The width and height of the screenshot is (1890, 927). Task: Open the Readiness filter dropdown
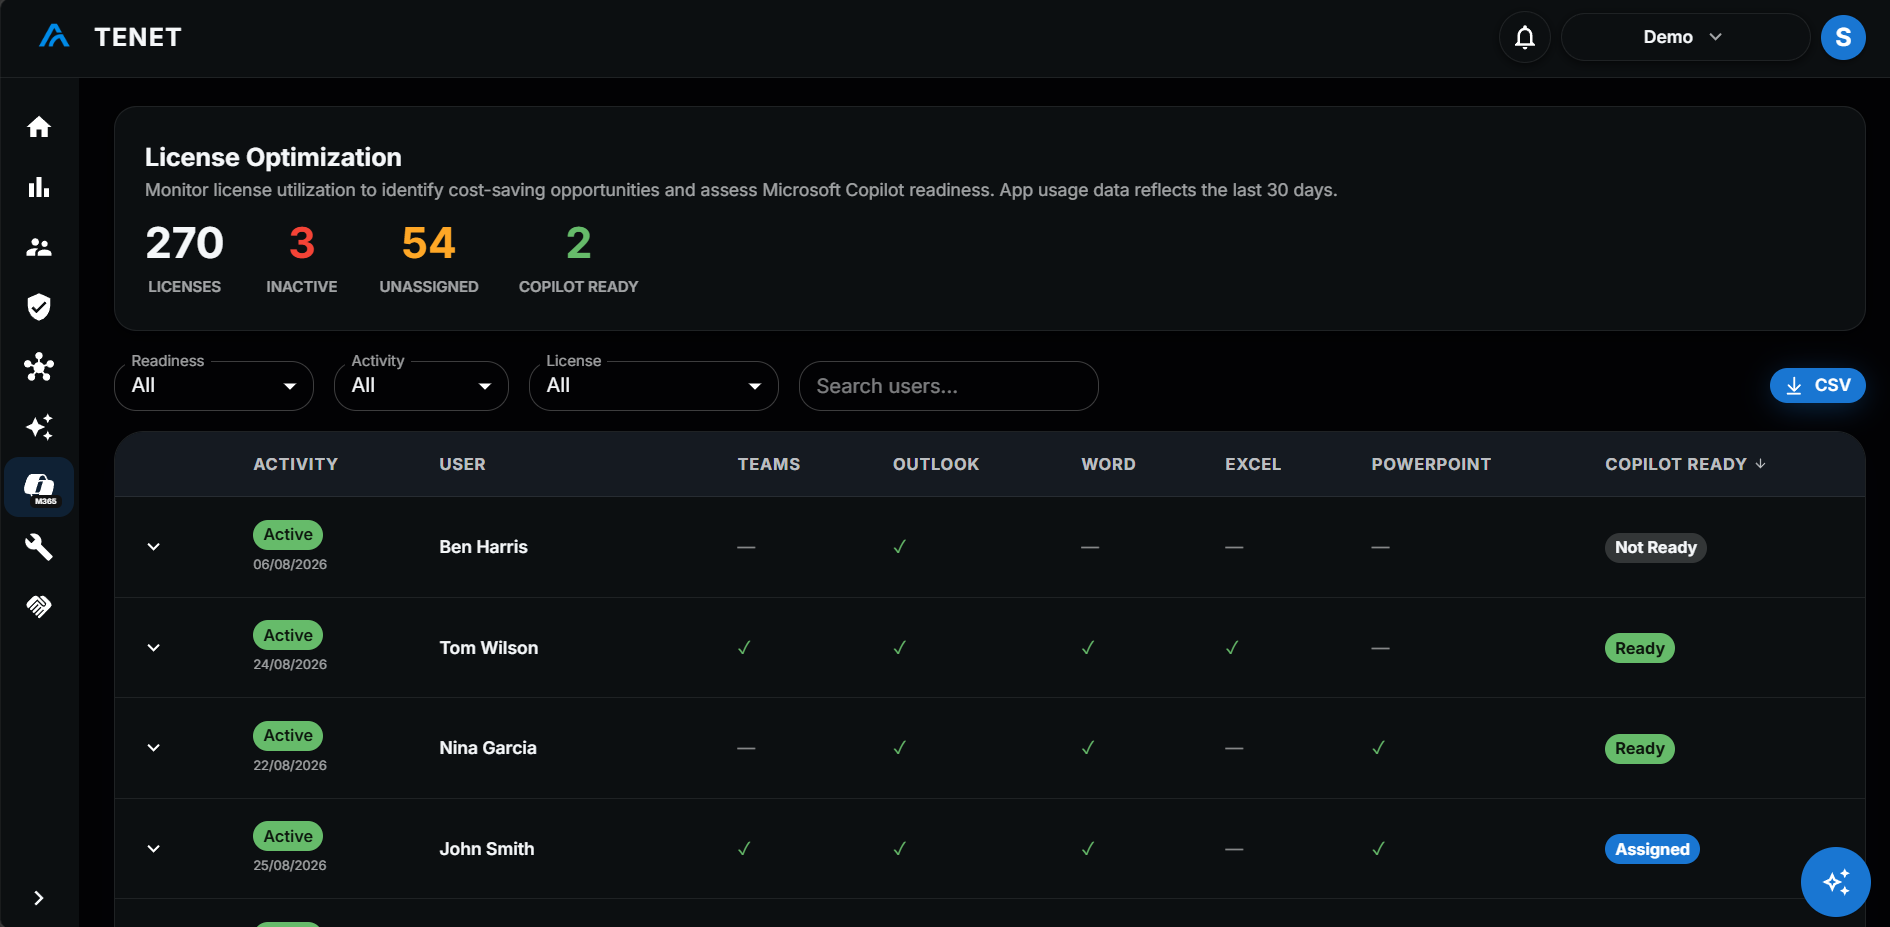[x=214, y=386]
